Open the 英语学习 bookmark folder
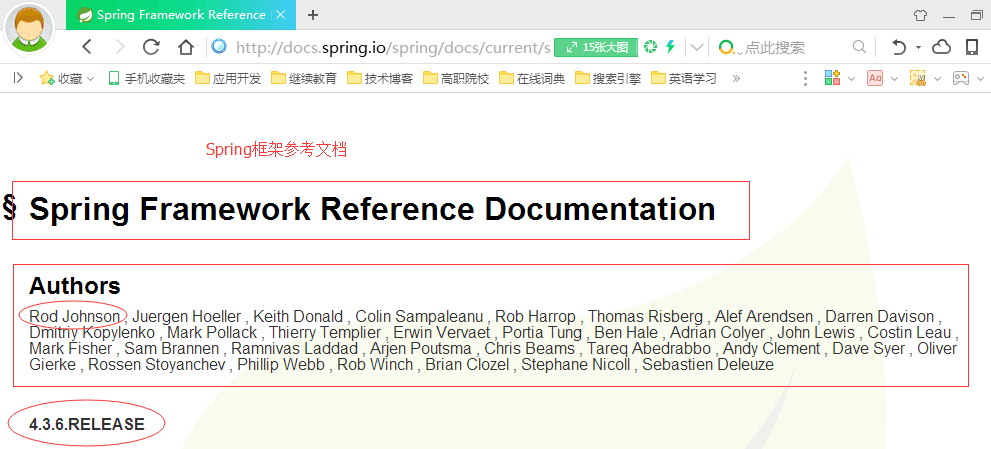Screen dimensions: 991x449 click(684, 78)
